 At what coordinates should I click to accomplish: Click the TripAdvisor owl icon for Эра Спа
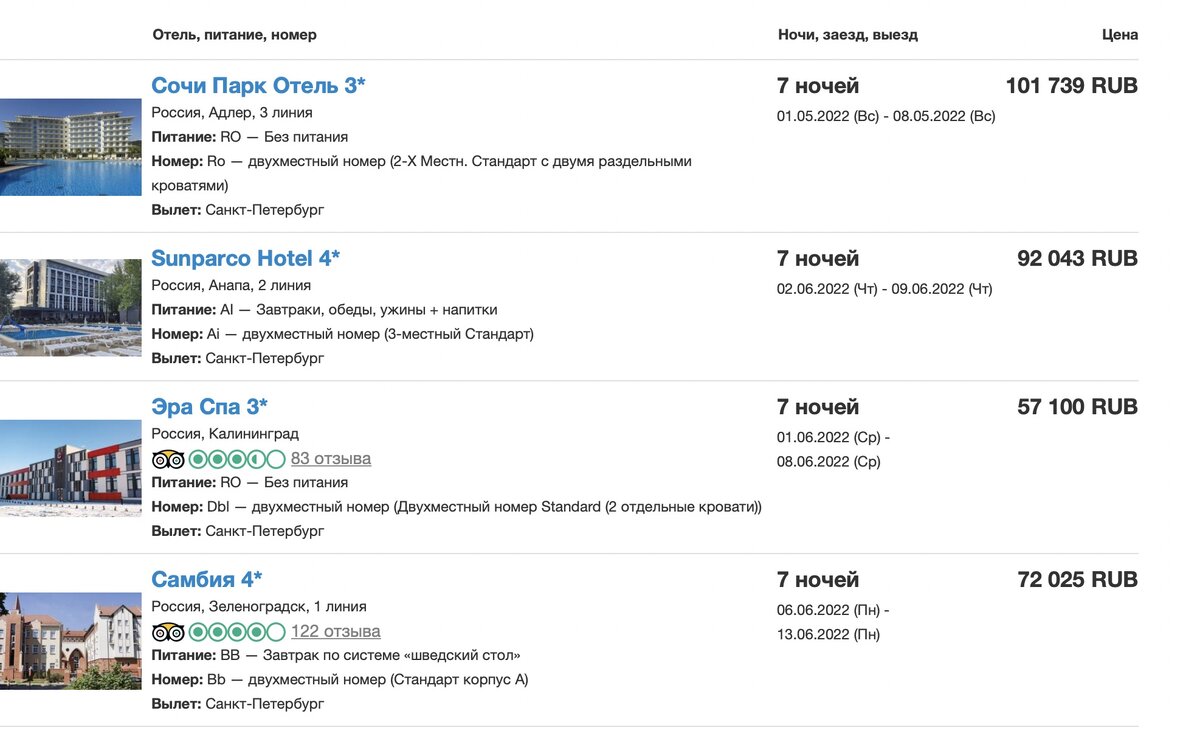(x=168, y=459)
